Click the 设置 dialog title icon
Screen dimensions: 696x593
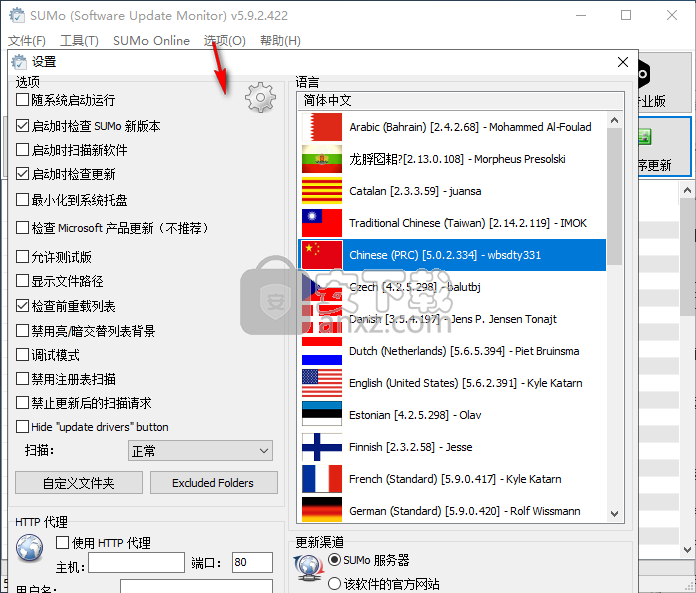point(19,62)
